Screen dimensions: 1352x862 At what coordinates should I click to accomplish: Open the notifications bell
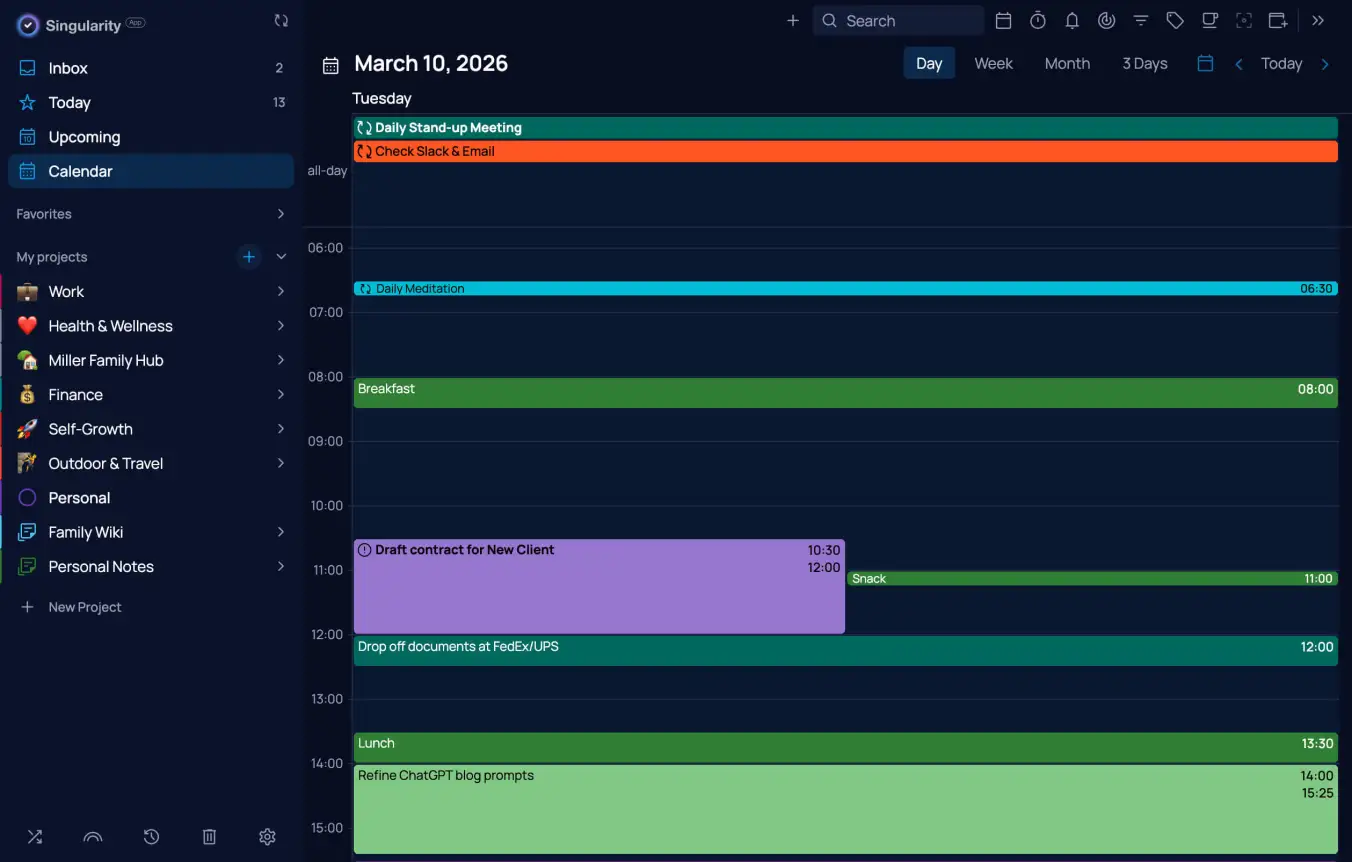(1072, 21)
